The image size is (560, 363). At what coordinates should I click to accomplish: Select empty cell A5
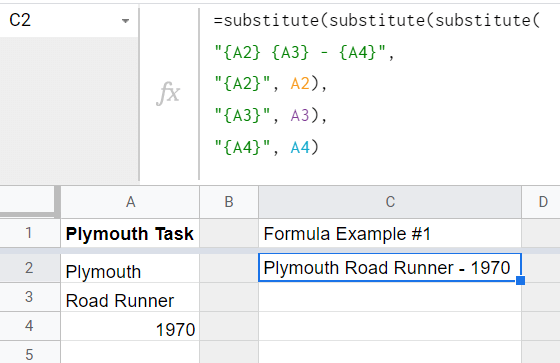130,352
